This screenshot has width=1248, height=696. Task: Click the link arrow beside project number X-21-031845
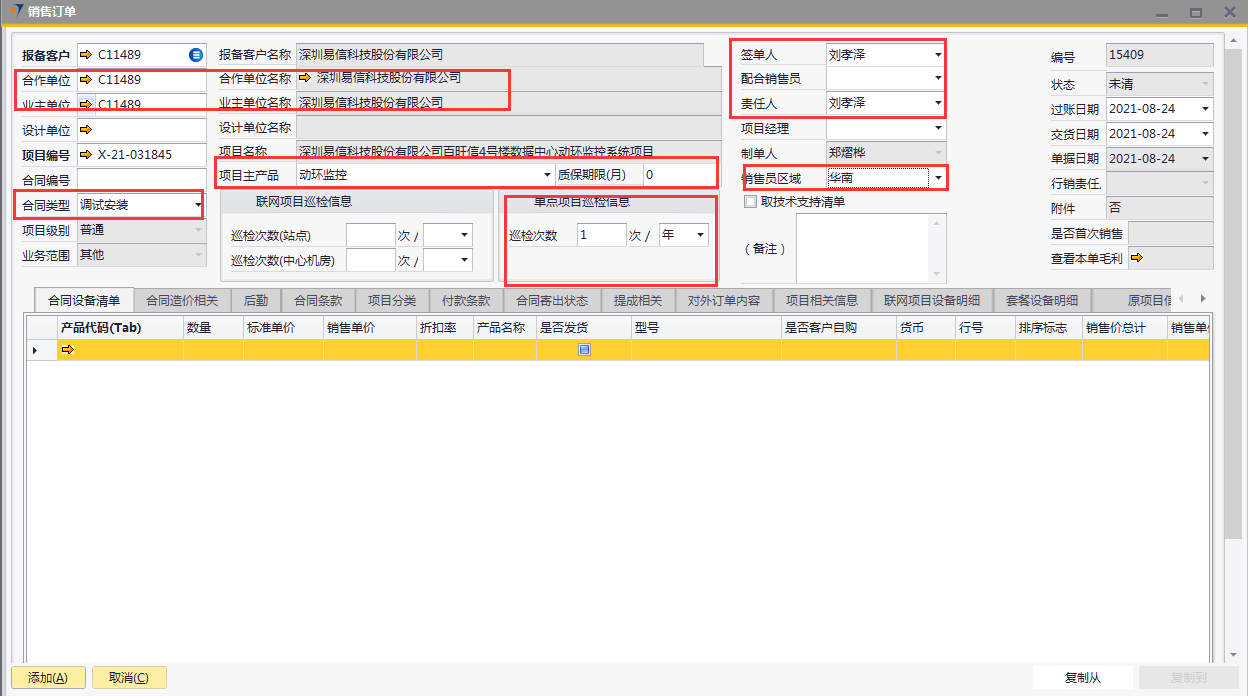click(x=86, y=155)
